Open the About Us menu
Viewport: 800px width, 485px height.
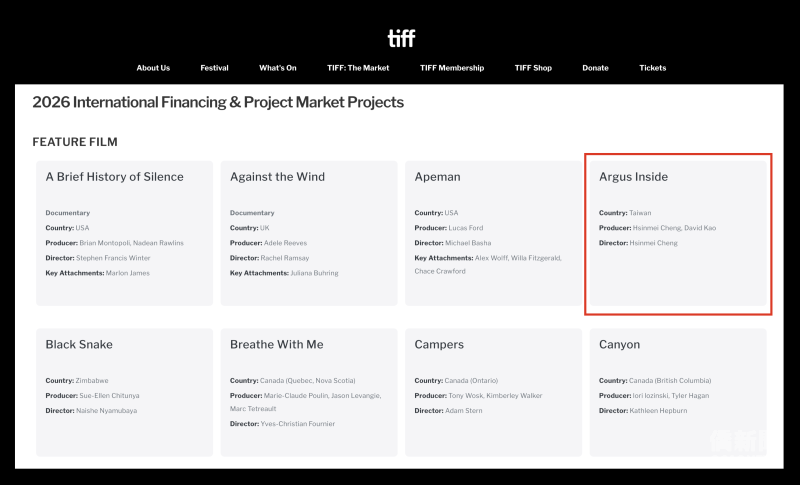coord(153,68)
